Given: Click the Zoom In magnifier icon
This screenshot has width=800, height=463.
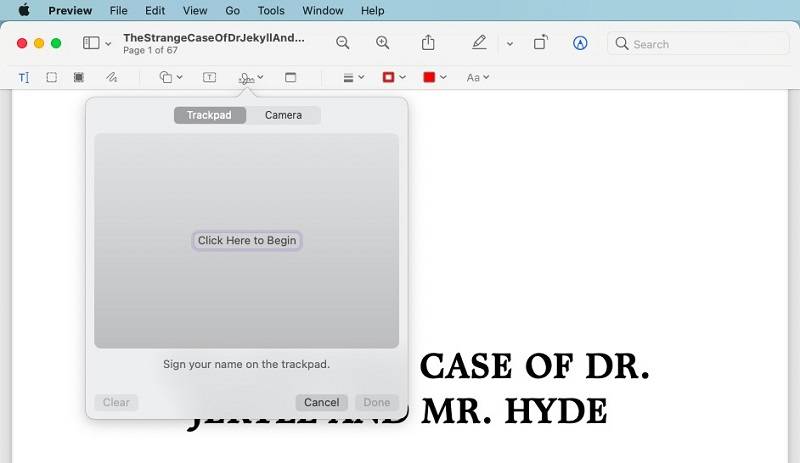Looking at the screenshot, I should [382, 43].
